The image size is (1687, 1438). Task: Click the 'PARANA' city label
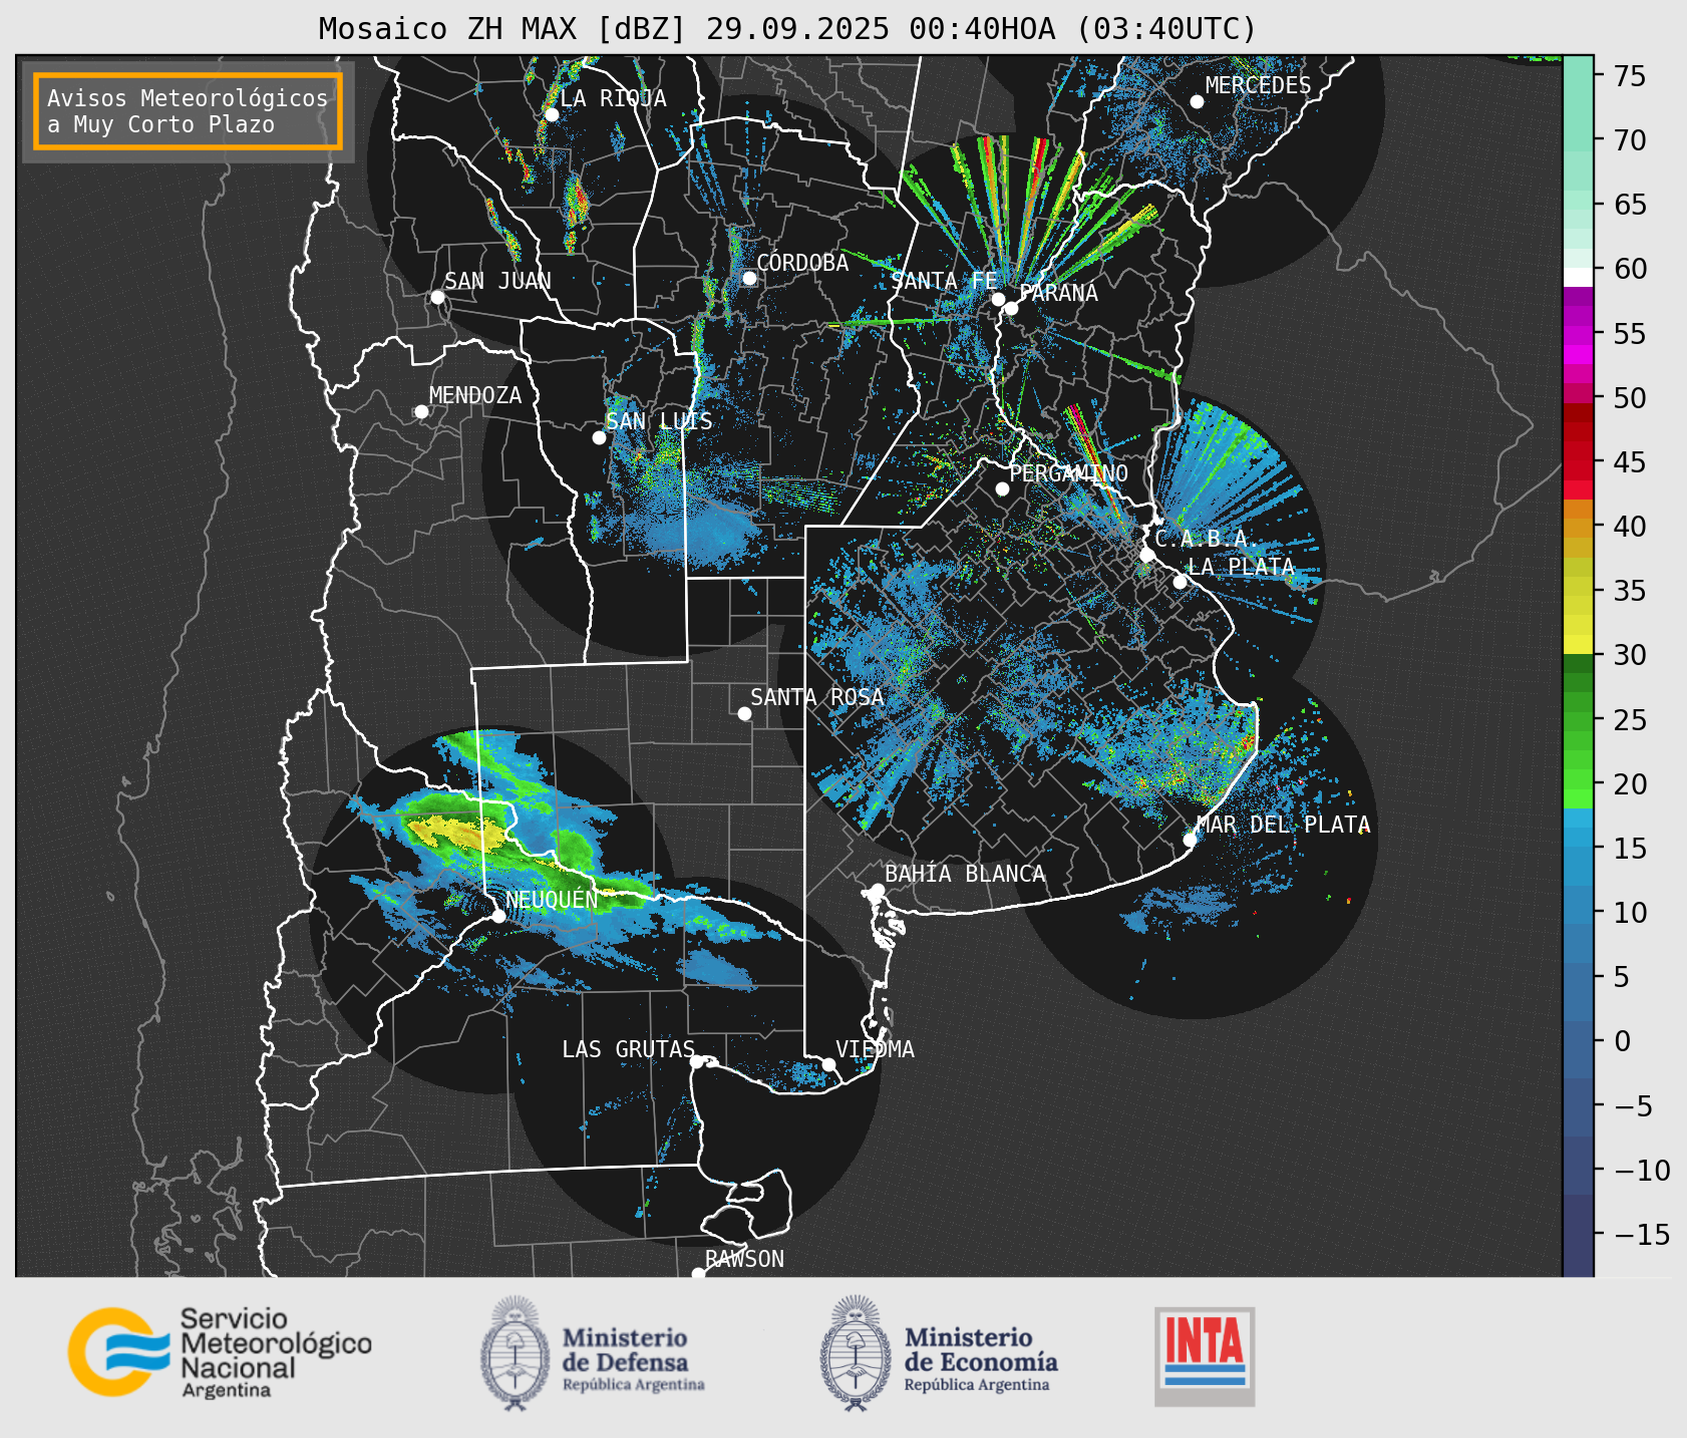1058,293
